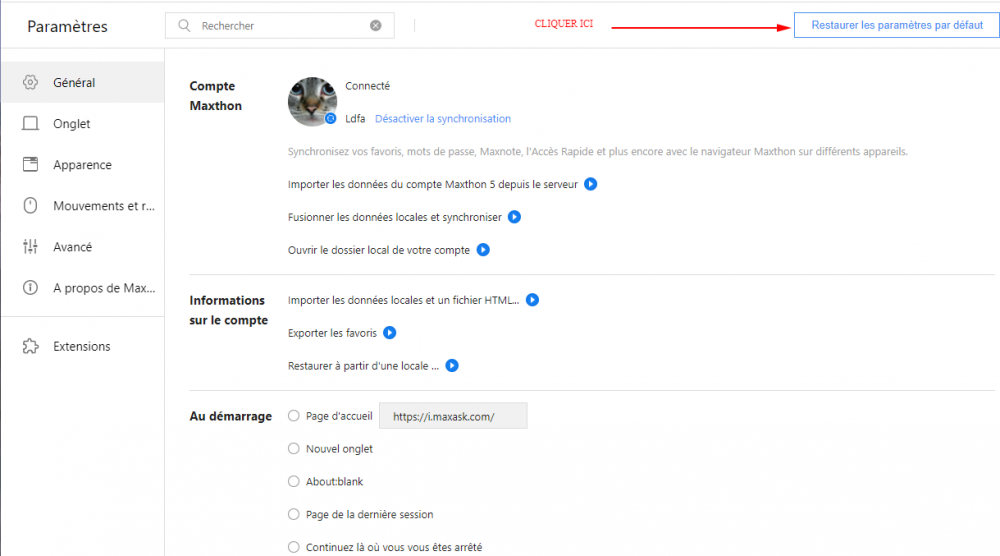This screenshot has height=556, width=1000.
Task: Choose the About:blank startup option
Action: coord(294,481)
